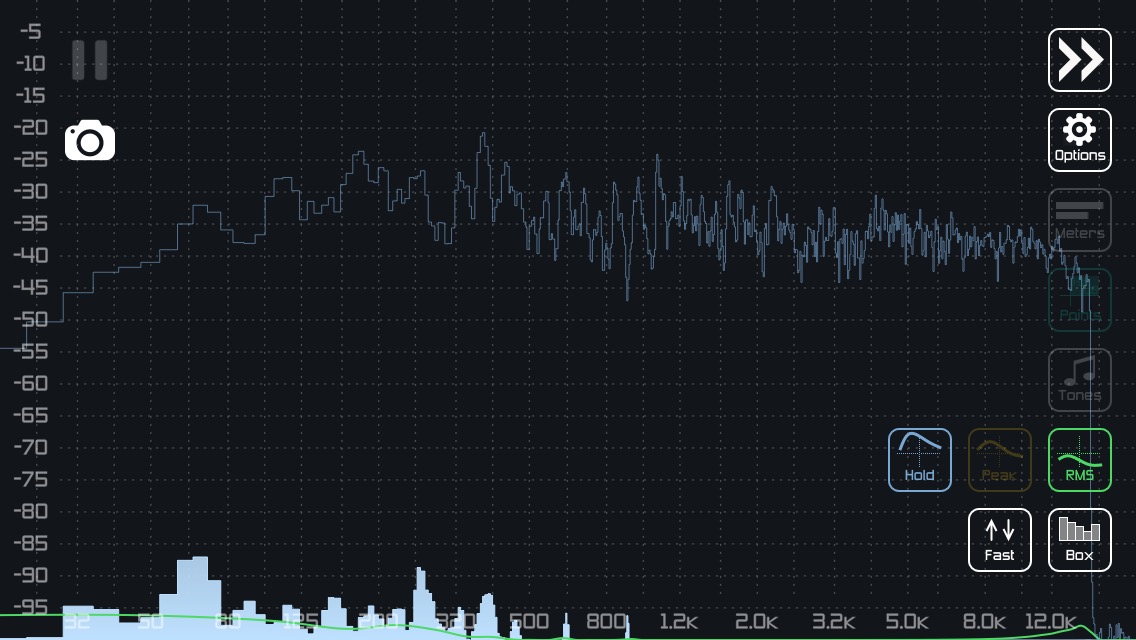
Task: Open the Meters panel
Action: (x=1079, y=220)
